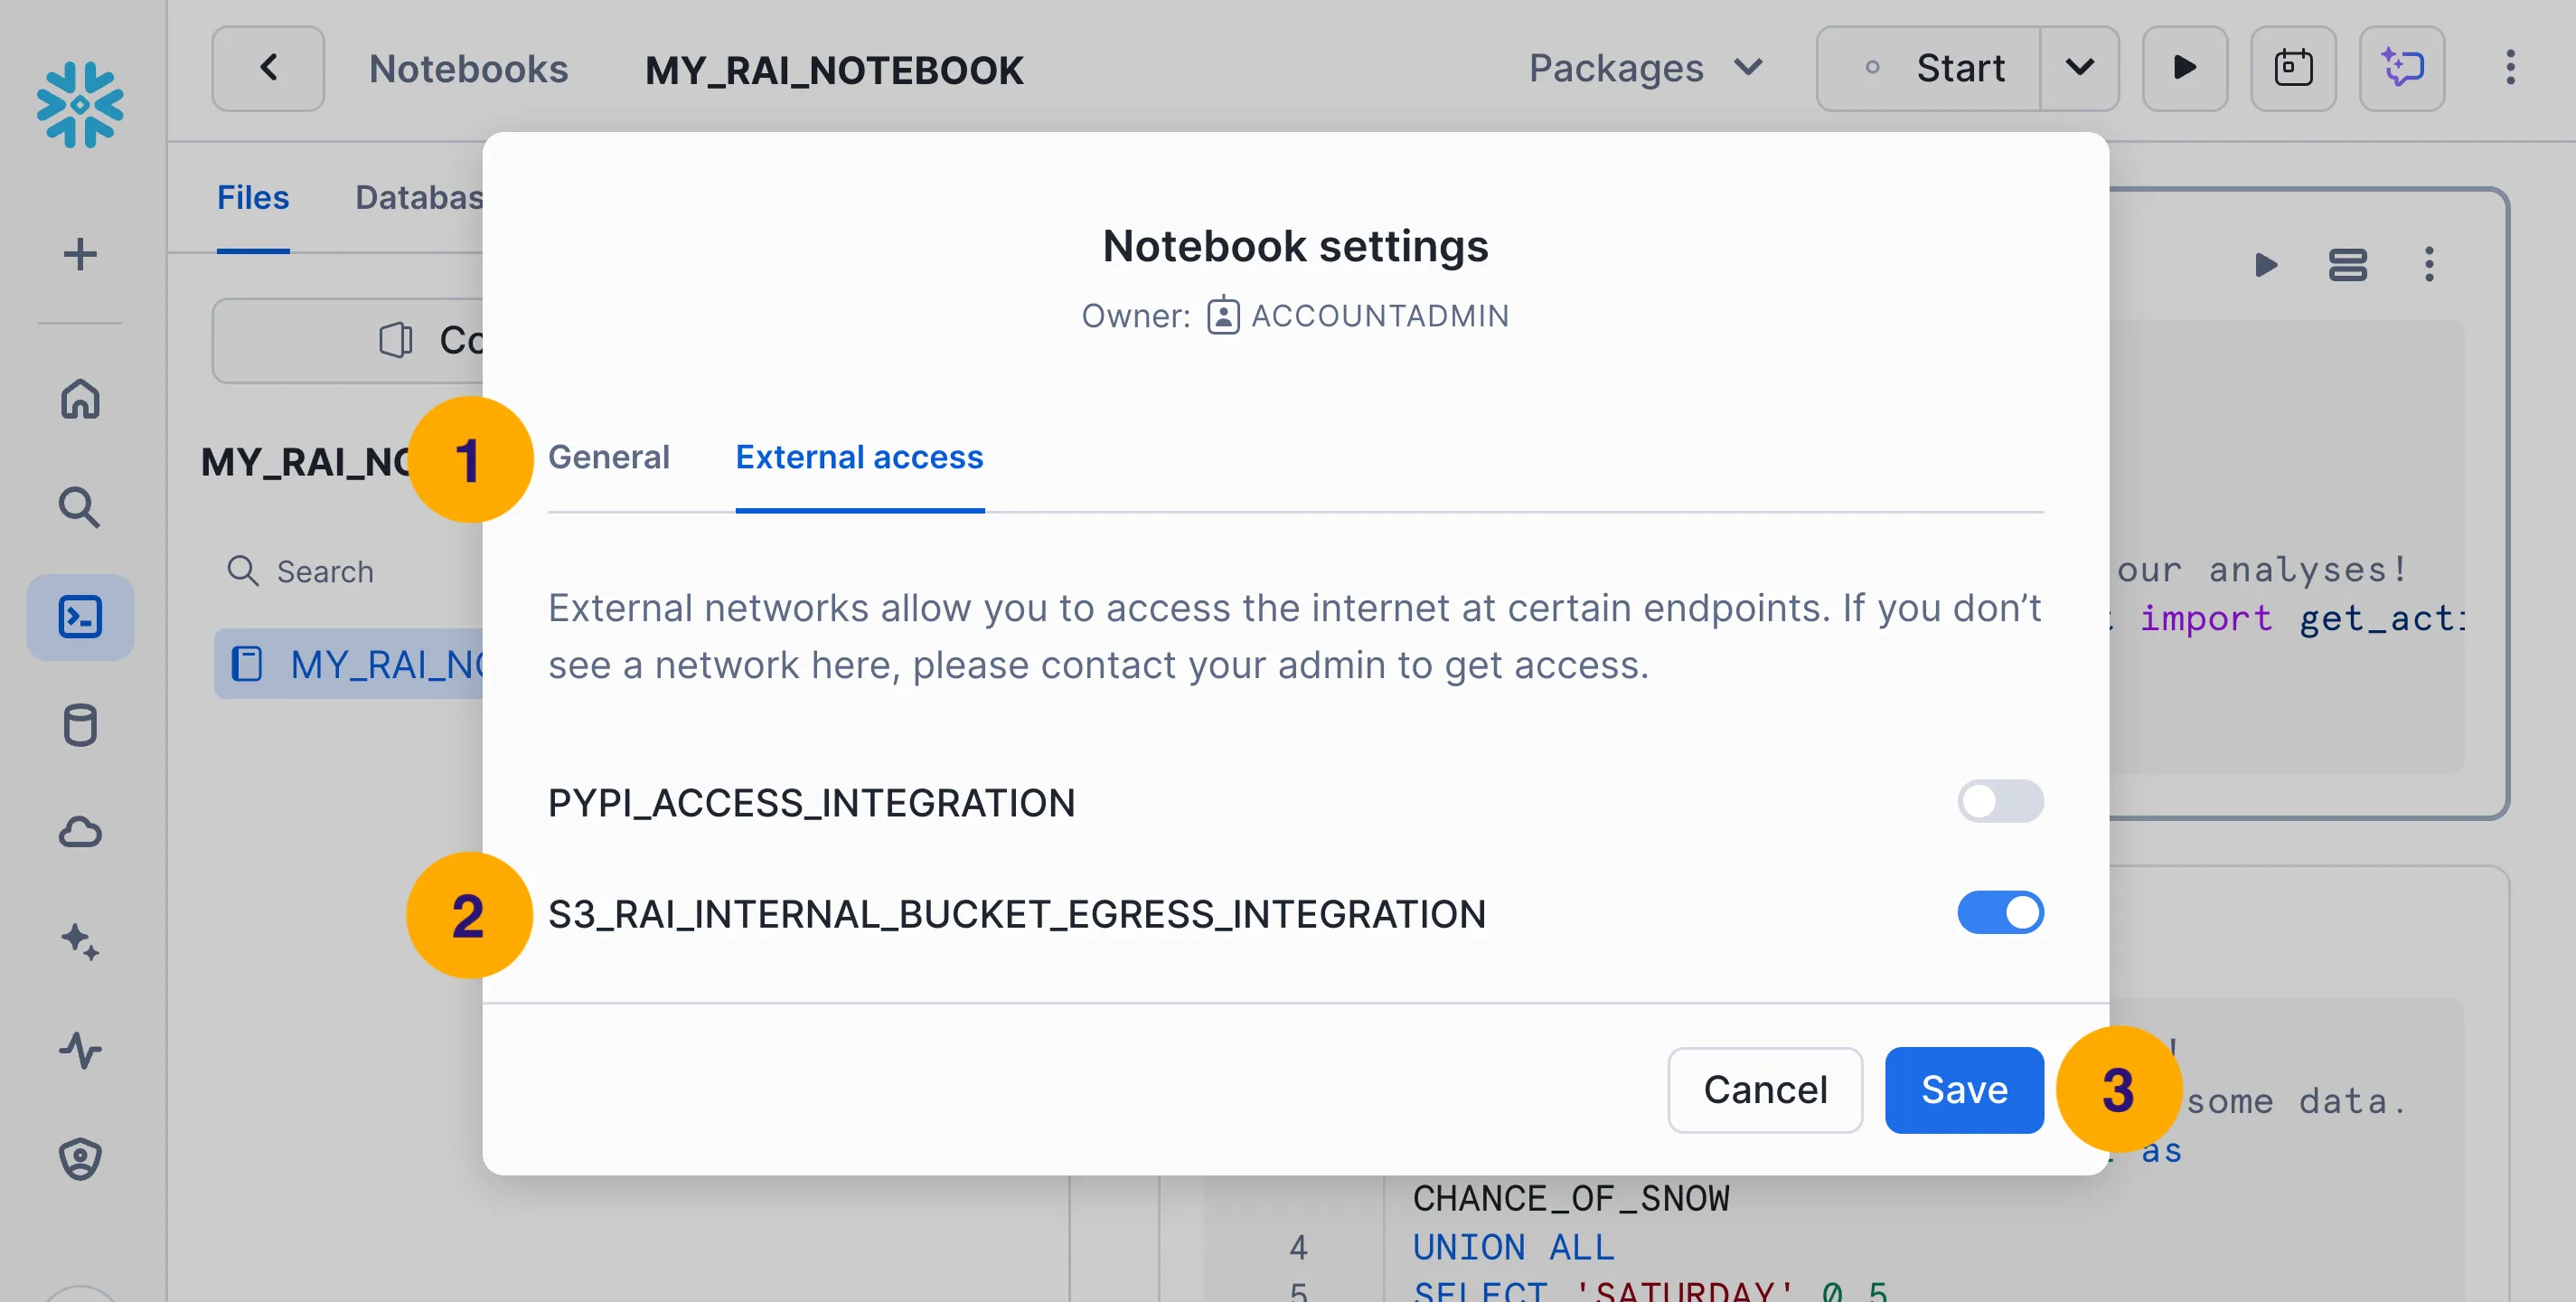Select MY_RAI_NOTEBOOK file in list
The height and width of the screenshot is (1302, 2576).
coord(349,664)
